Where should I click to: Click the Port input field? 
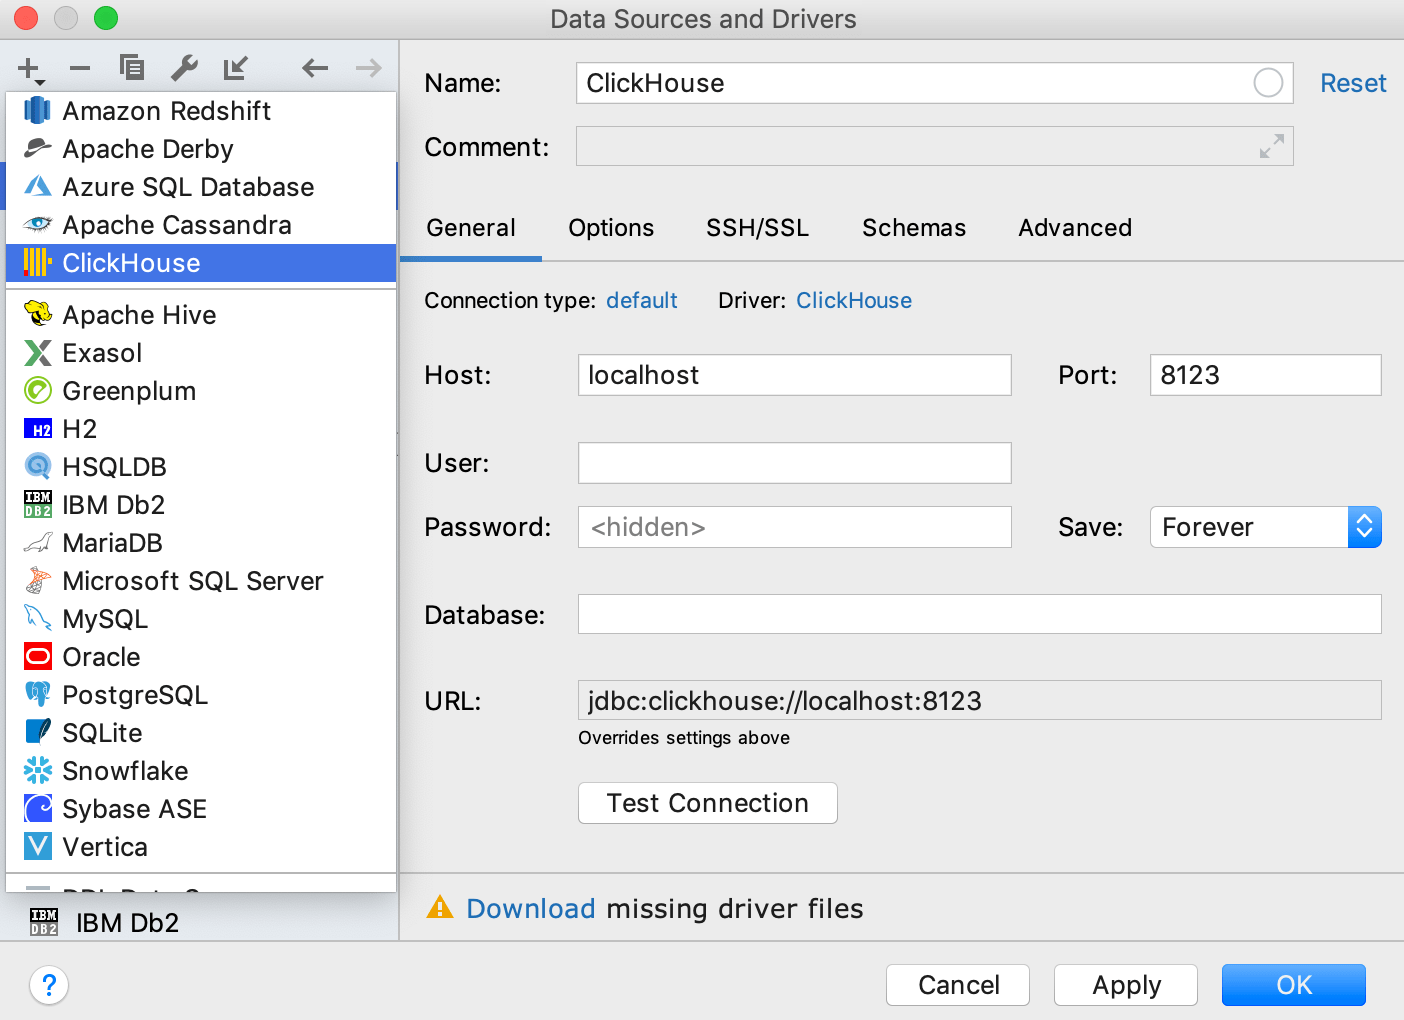tap(1266, 375)
